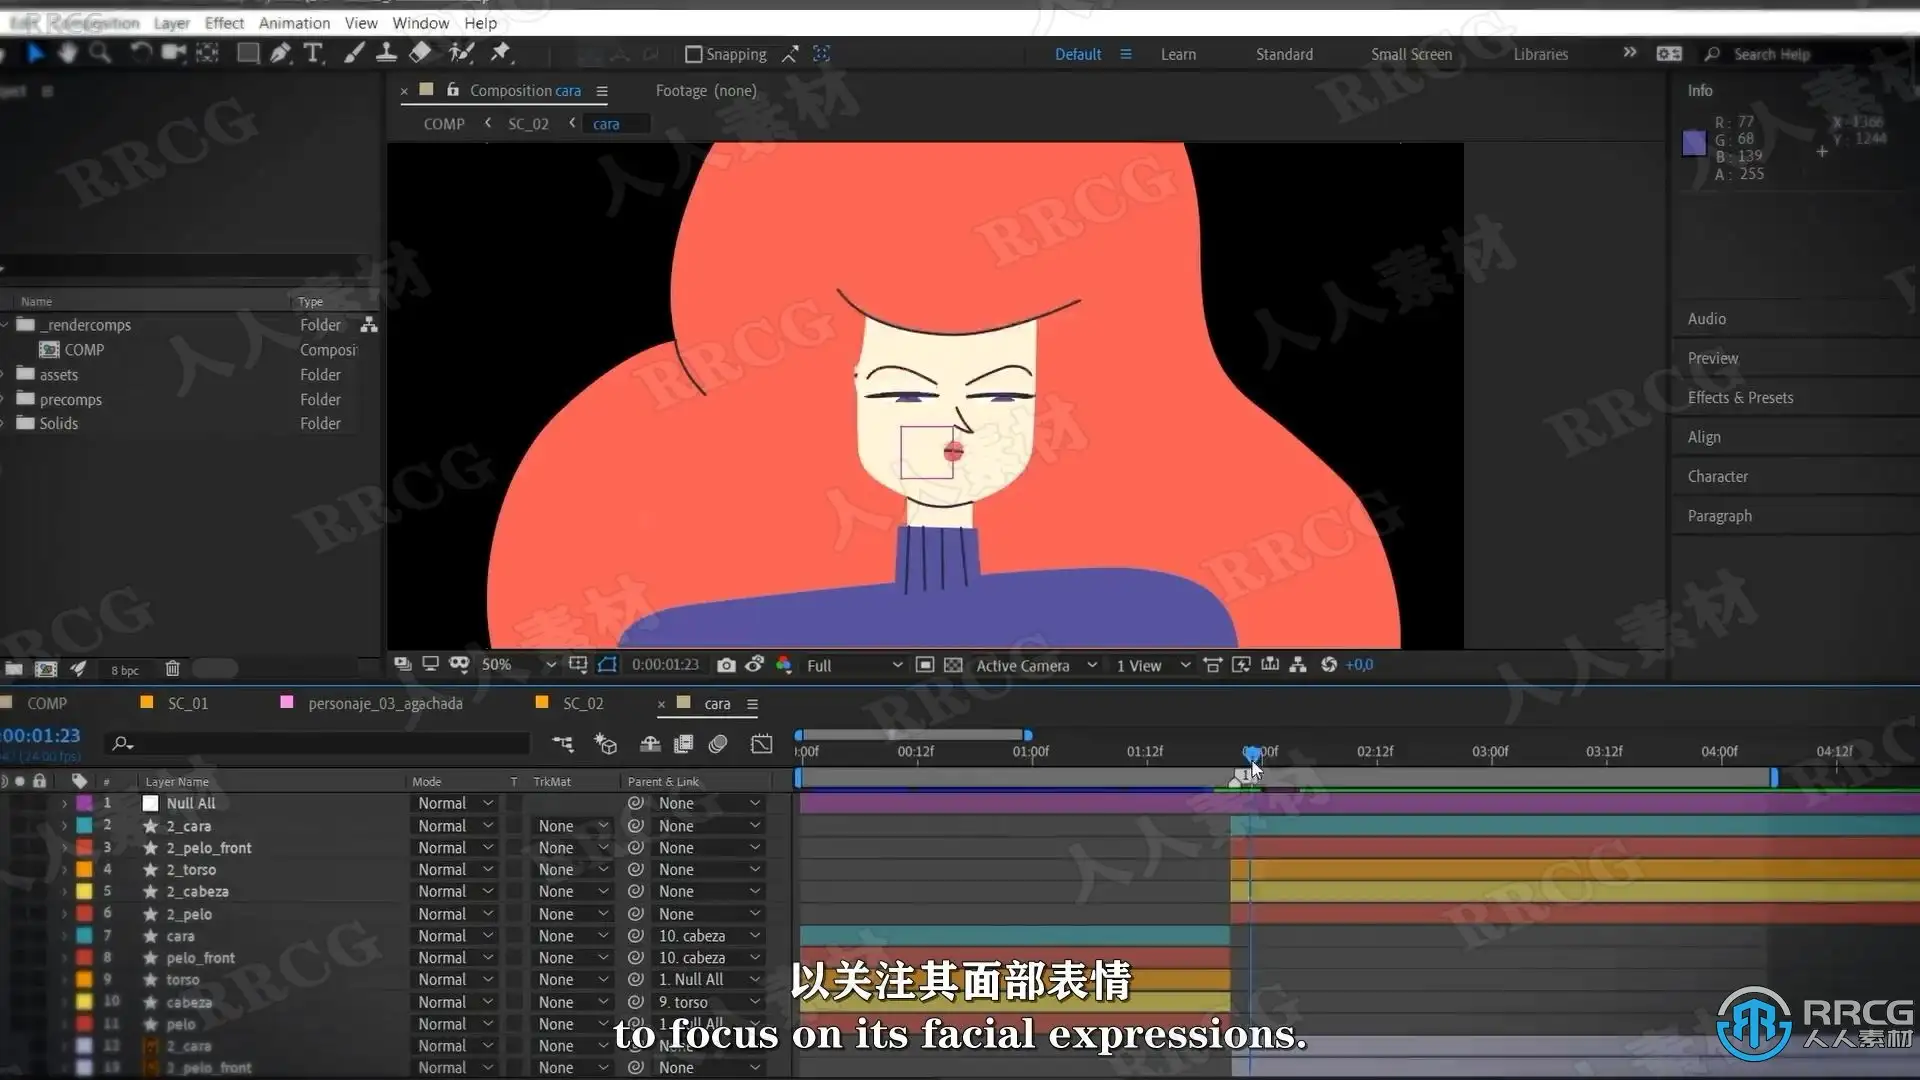The width and height of the screenshot is (1920, 1080).
Task: Enable the Snapping checkbox
Action: [693, 54]
